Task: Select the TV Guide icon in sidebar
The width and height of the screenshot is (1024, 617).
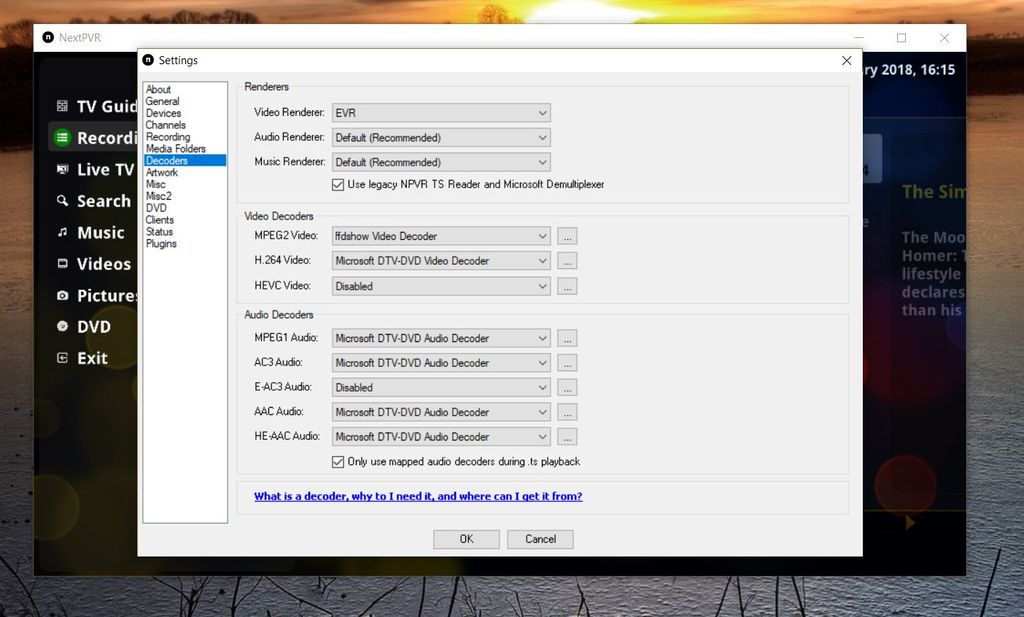Action: pos(62,106)
